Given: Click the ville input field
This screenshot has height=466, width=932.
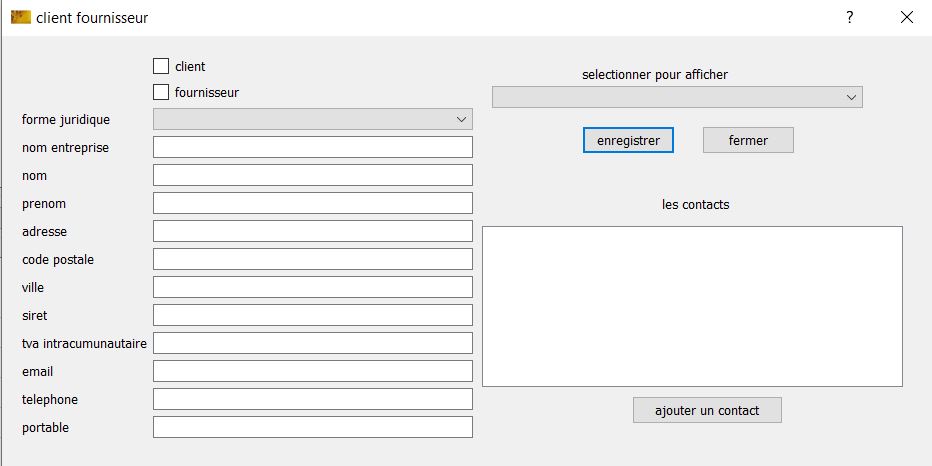Looking at the screenshot, I should click(312, 287).
